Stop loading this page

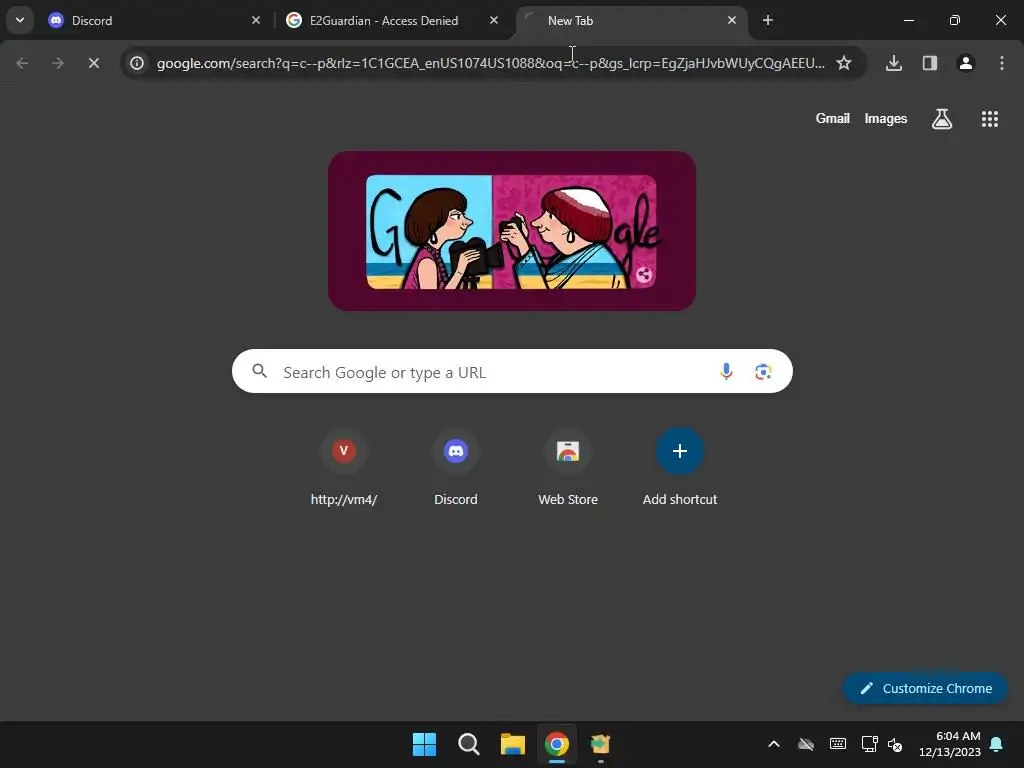pyautogui.click(x=94, y=63)
